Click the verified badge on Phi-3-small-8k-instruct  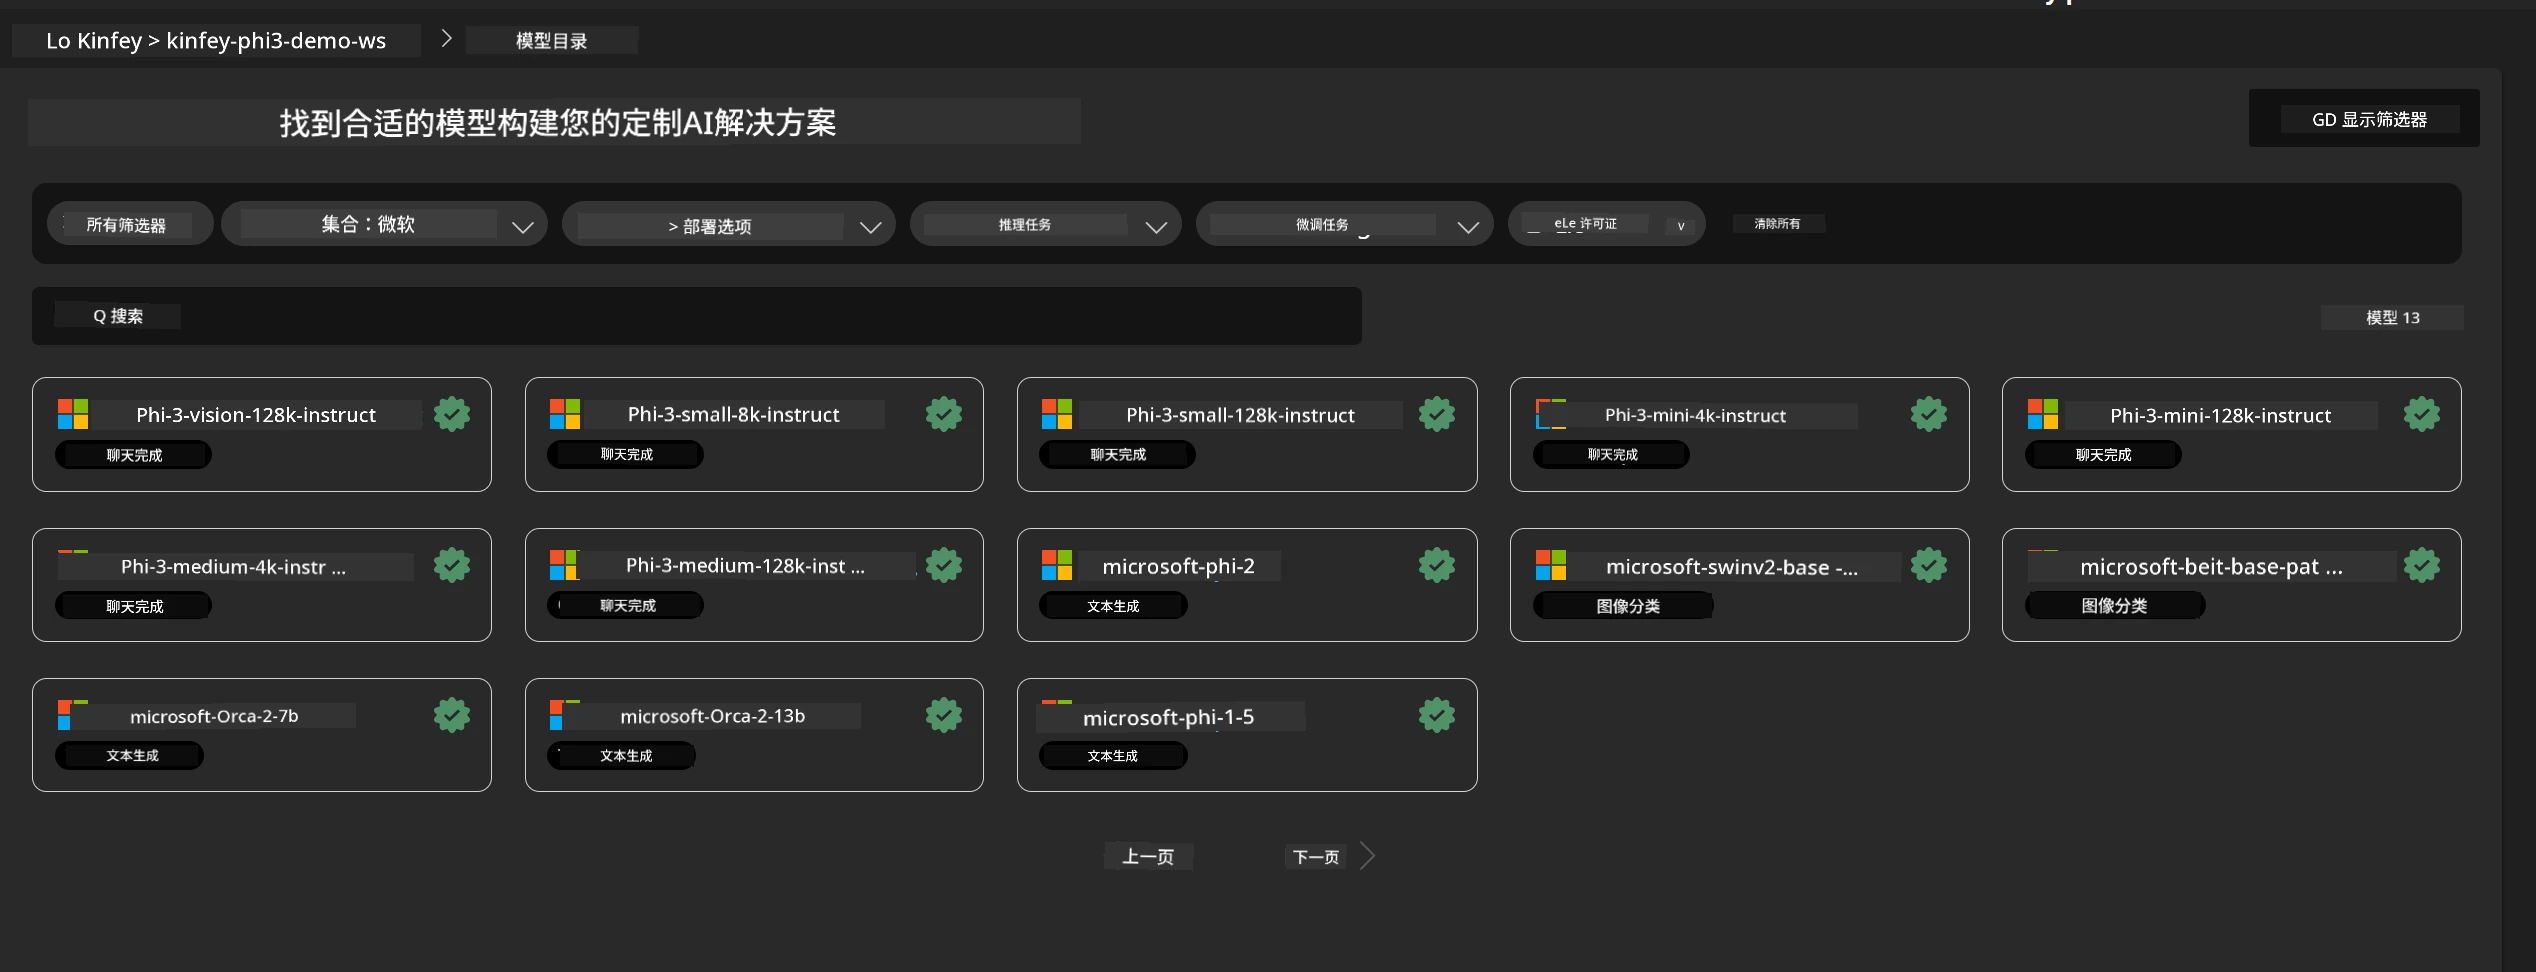[944, 414]
